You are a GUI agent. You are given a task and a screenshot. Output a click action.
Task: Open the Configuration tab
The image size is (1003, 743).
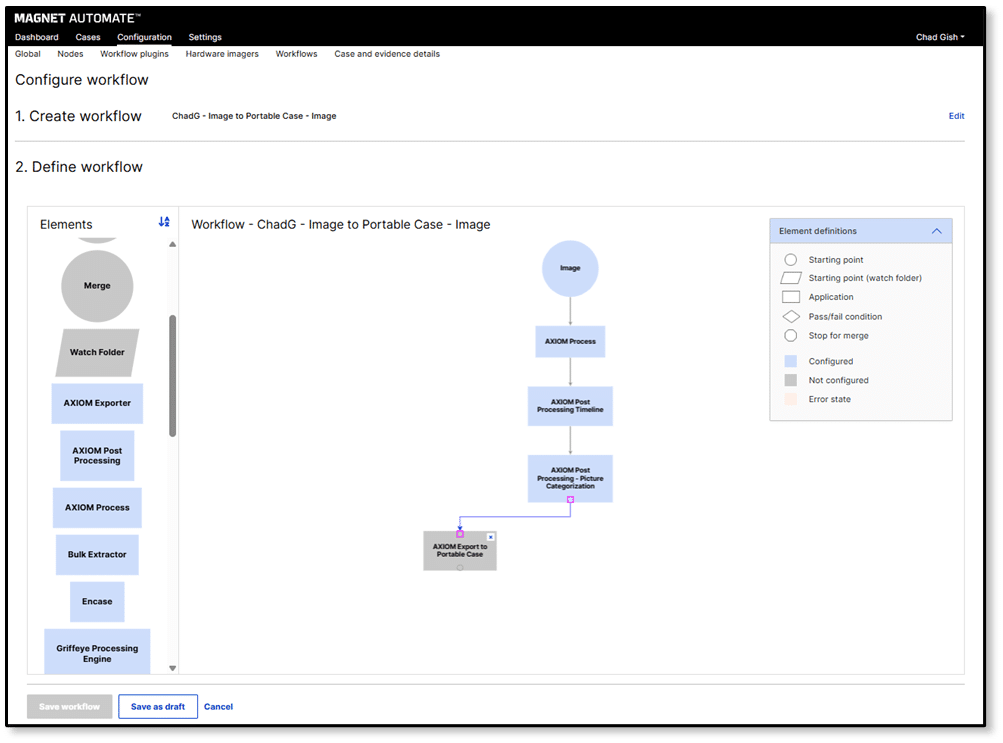pyautogui.click(x=144, y=37)
